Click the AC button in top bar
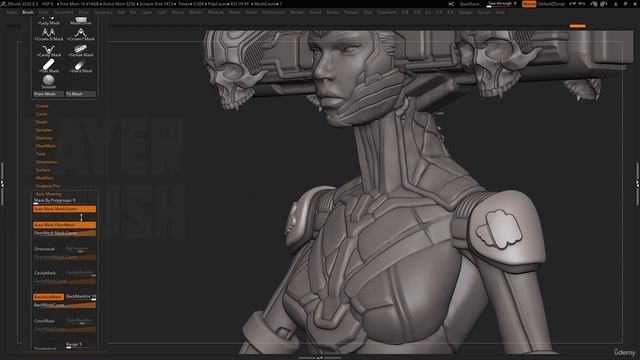Viewport: 640px width, 360px height. [x=451, y=4]
